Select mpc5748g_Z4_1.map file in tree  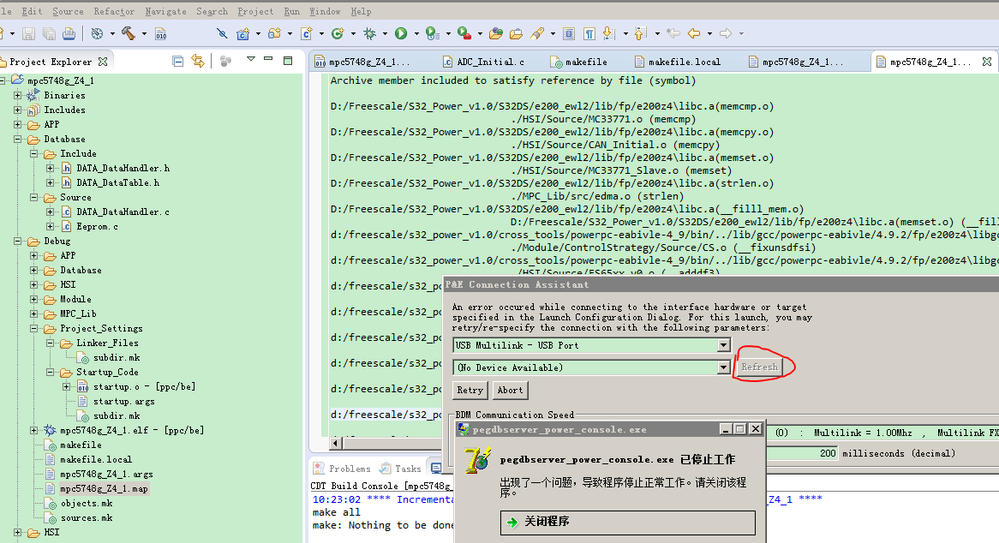[x=104, y=489]
